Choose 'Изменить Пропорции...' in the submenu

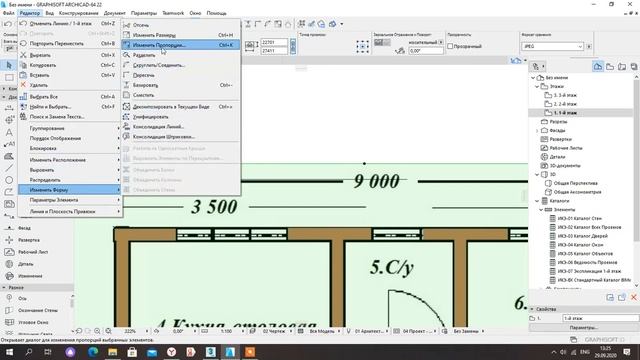point(180,45)
